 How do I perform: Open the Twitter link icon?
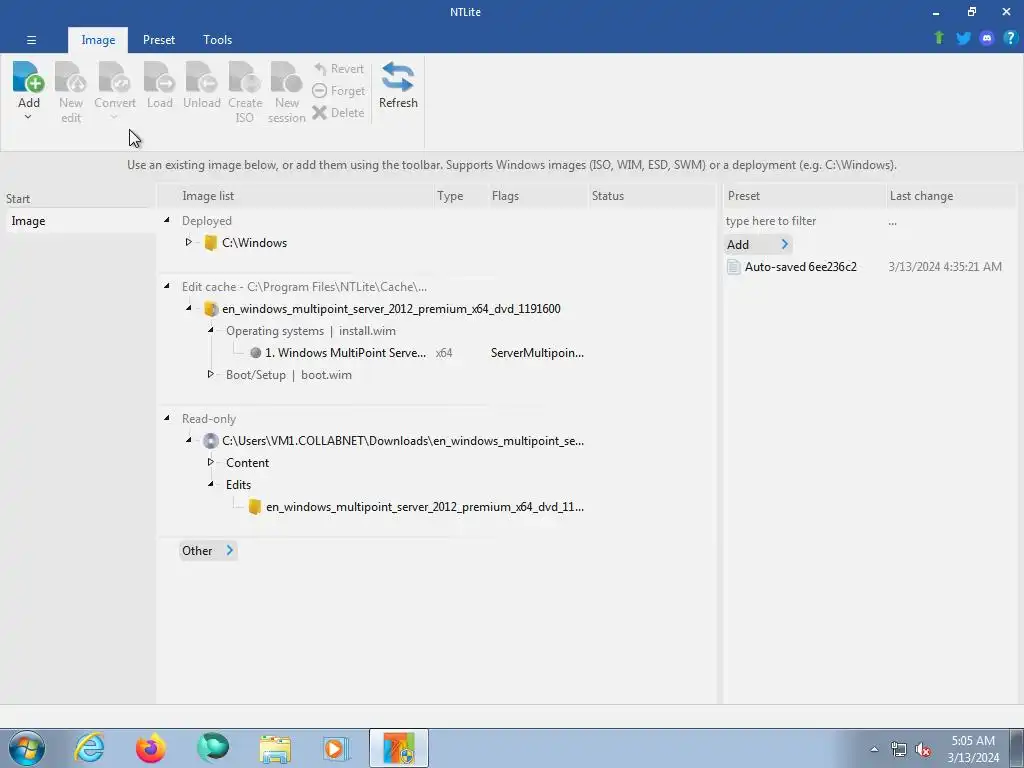[x=963, y=38]
